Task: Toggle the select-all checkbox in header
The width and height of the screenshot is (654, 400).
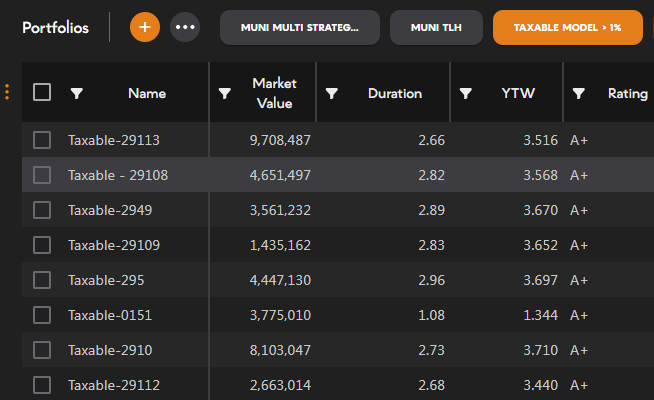Action: point(42,92)
